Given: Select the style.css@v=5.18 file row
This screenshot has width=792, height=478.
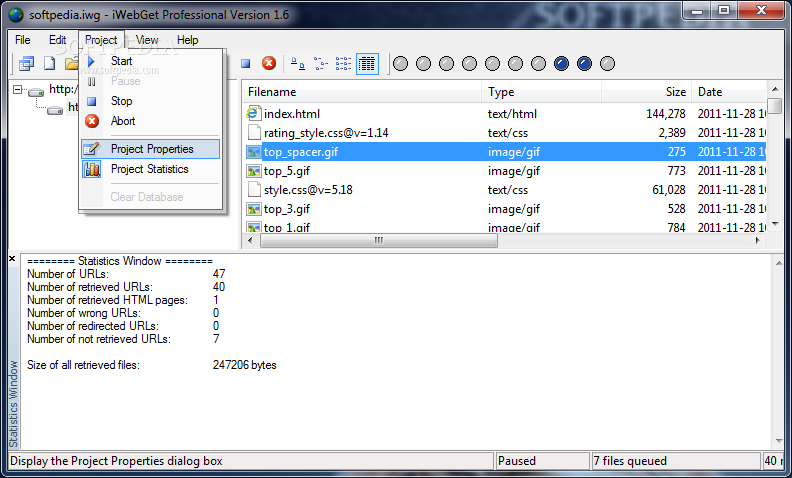Looking at the screenshot, I should point(505,190).
